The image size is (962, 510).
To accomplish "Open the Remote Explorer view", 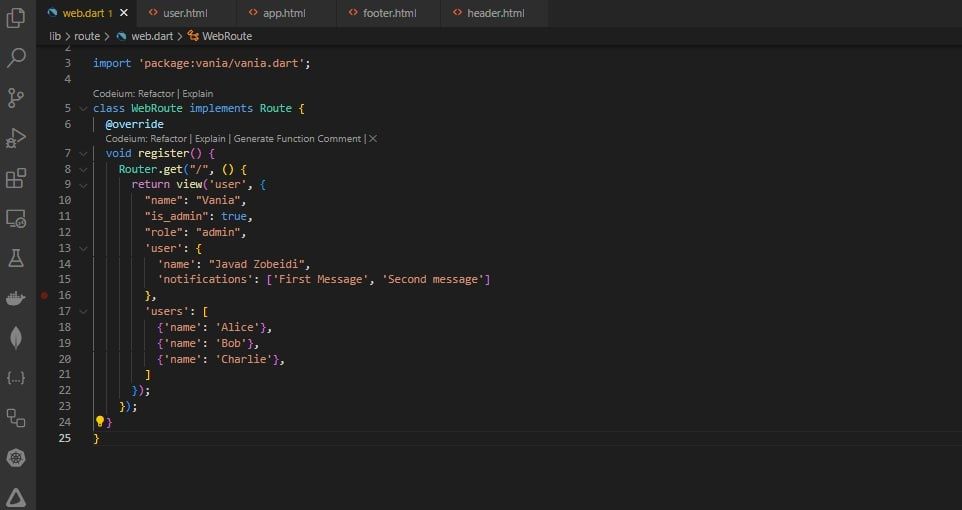I will tap(16, 218).
